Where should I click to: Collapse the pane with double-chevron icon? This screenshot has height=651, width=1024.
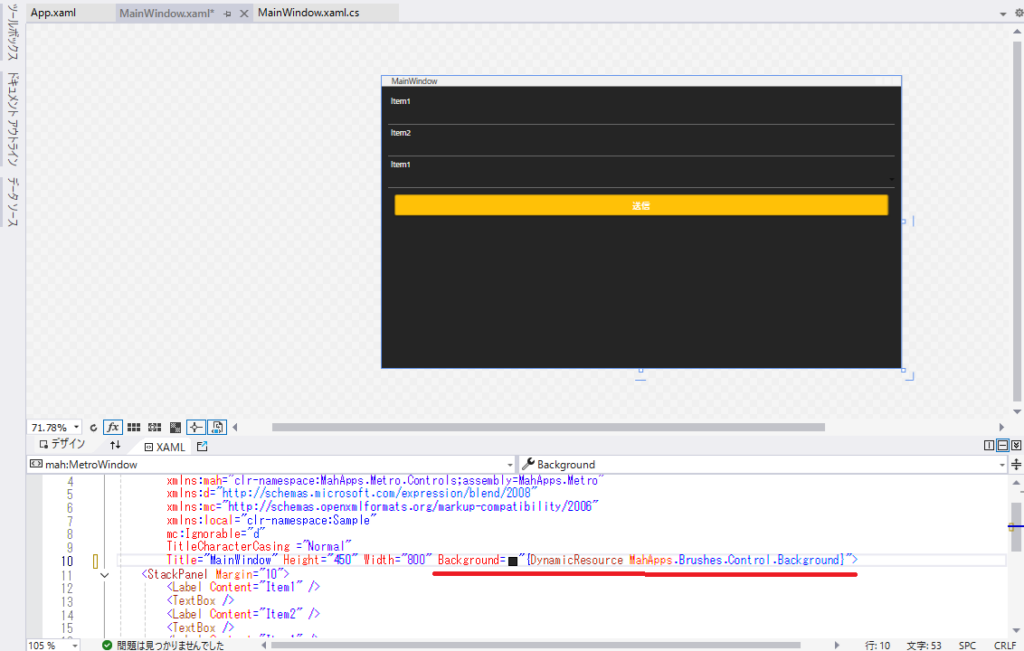point(1016,445)
